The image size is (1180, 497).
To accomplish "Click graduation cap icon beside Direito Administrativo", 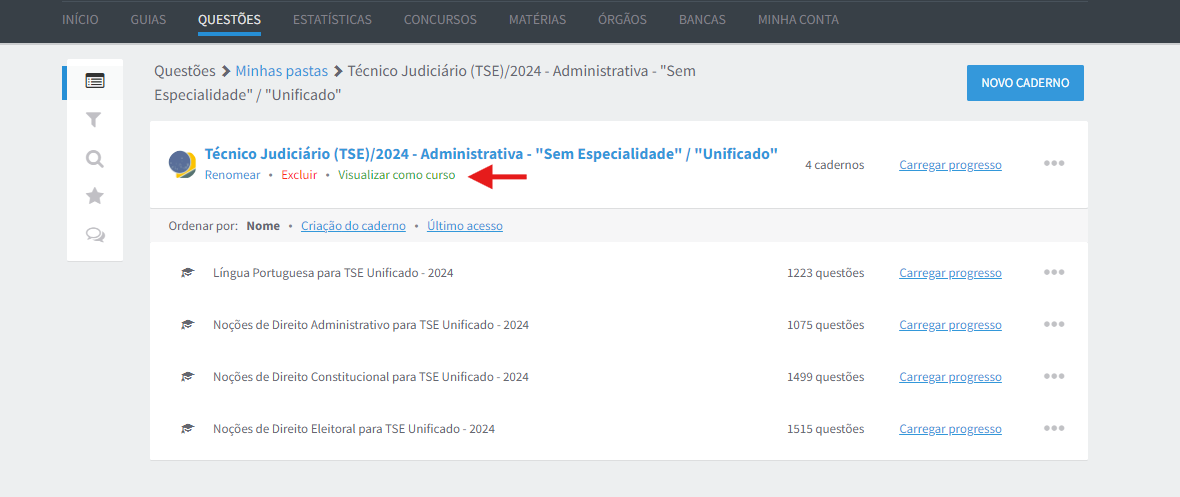I will [x=187, y=325].
